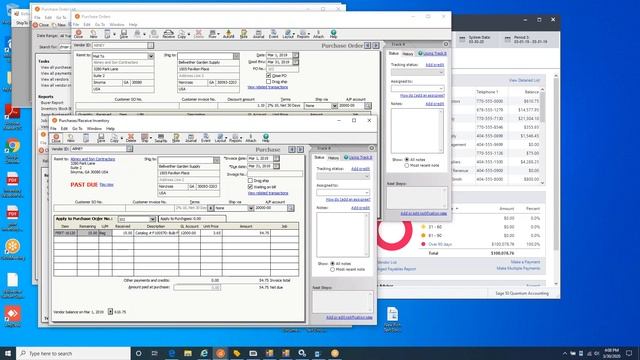Click AutoFill icon in Purchase Order toolbar
The width and height of the screenshot is (640, 360).
(x=229, y=34)
